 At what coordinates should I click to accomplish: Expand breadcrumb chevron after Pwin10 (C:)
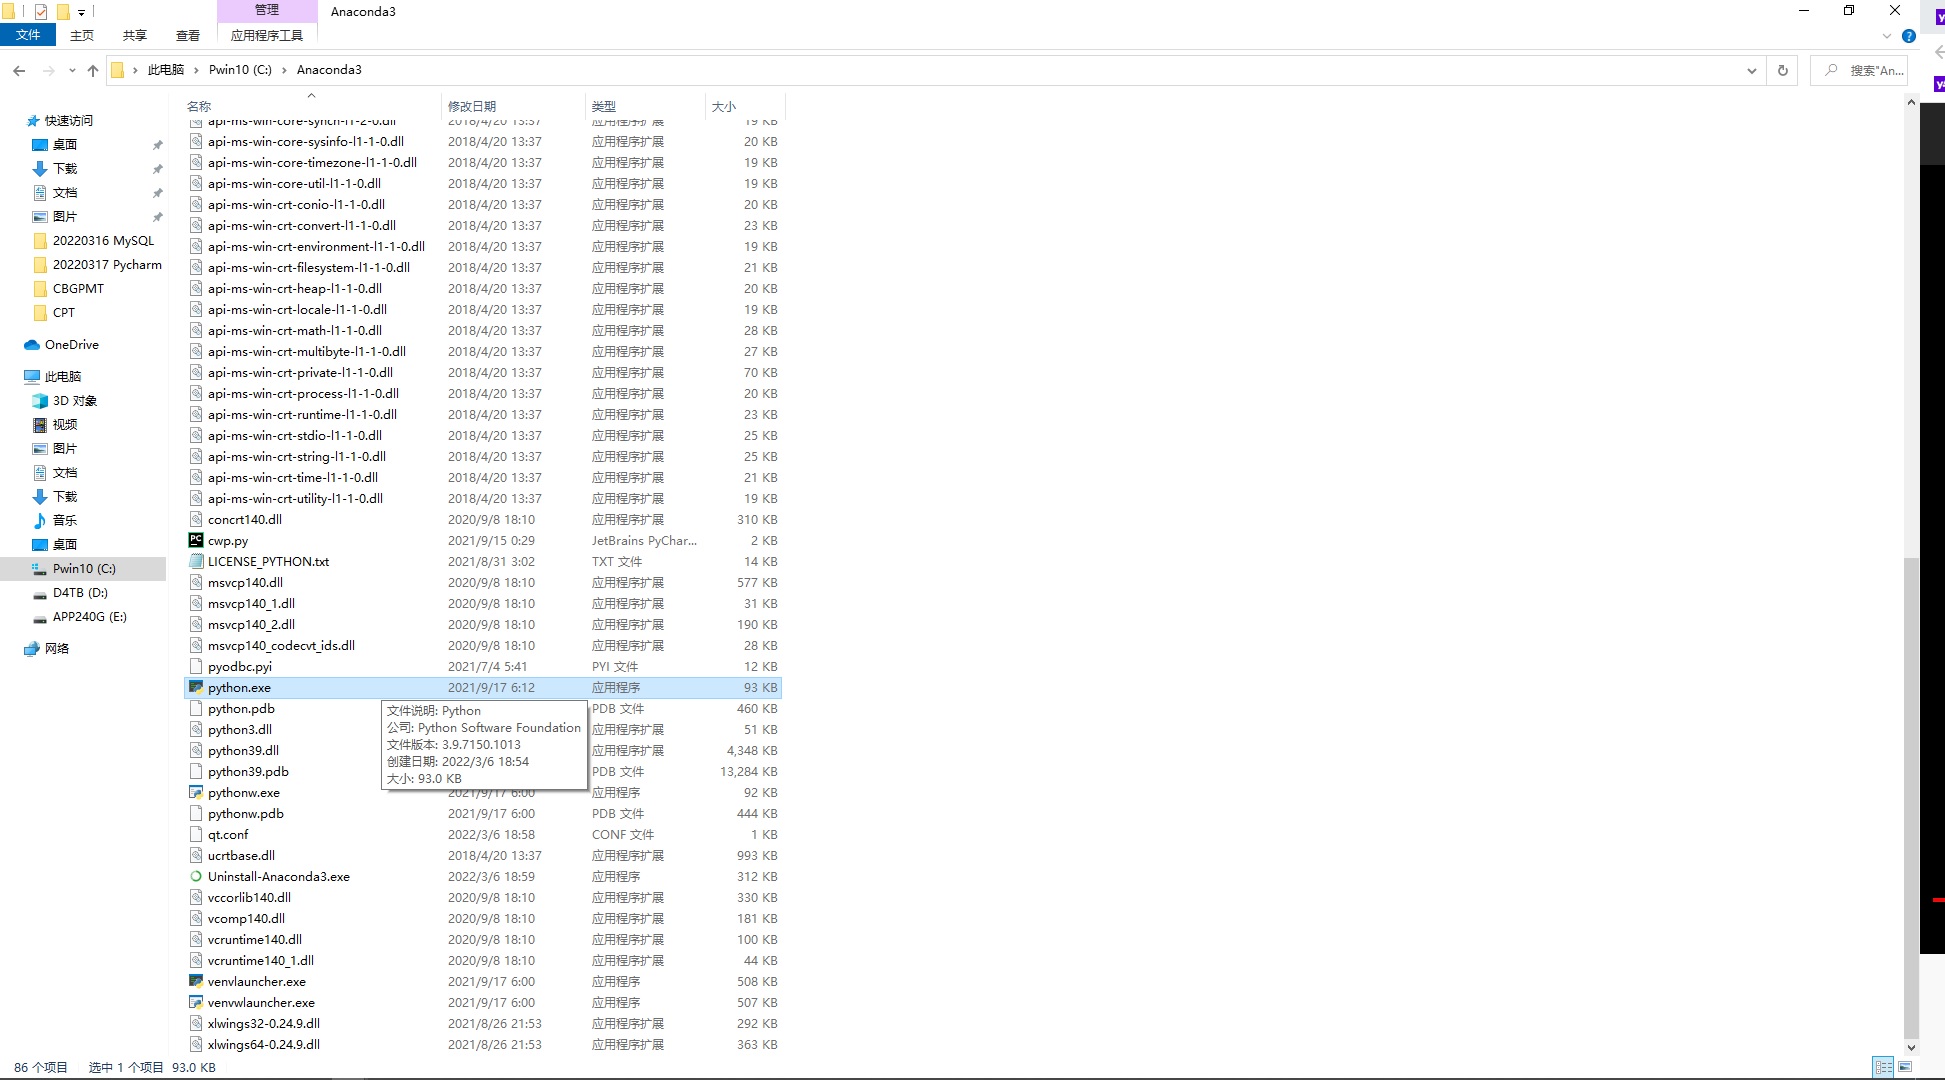point(284,70)
